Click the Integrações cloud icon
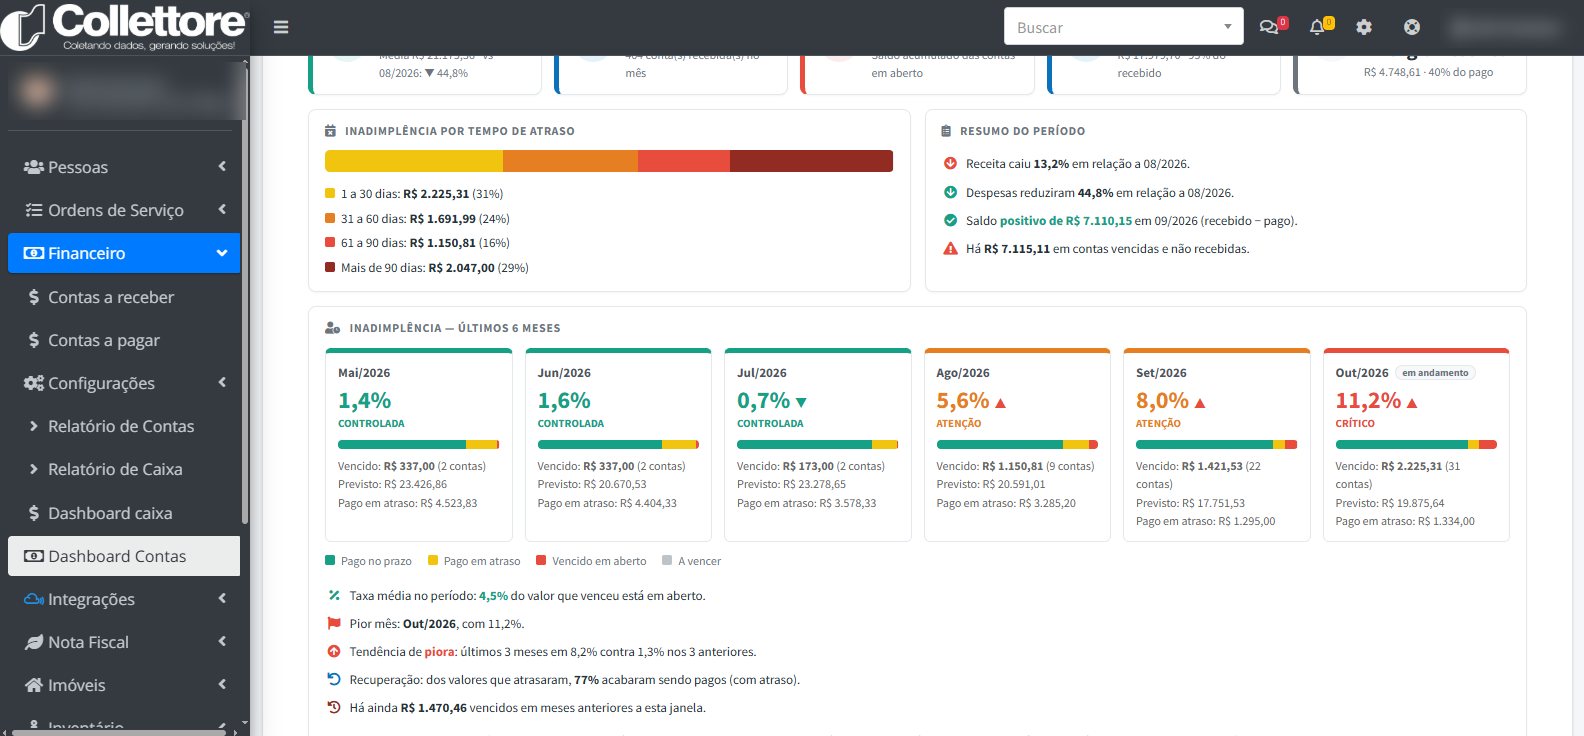Image resolution: width=1584 pixels, height=736 pixels. 33,599
